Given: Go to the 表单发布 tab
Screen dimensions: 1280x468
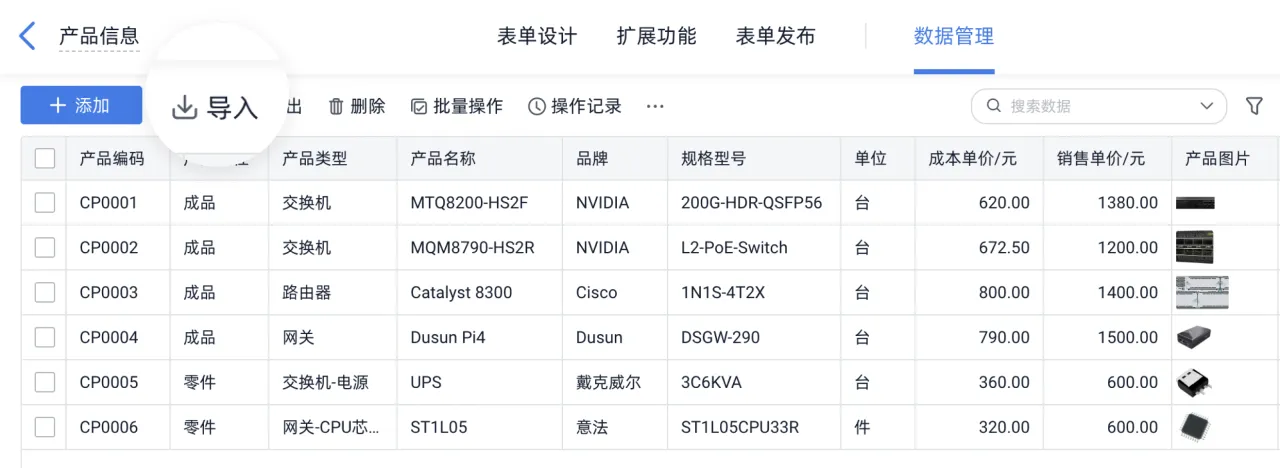Looking at the screenshot, I should click(x=775, y=37).
